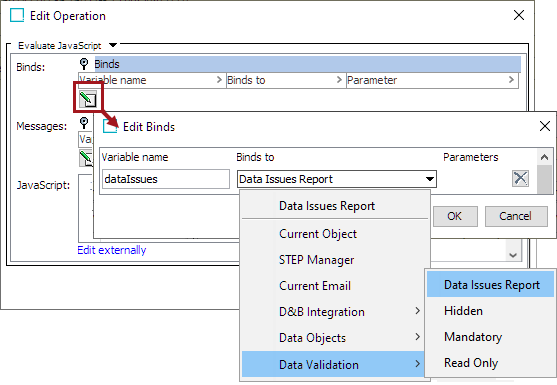Click the dataIssues variable name field
557x385 pixels.
(x=166, y=179)
